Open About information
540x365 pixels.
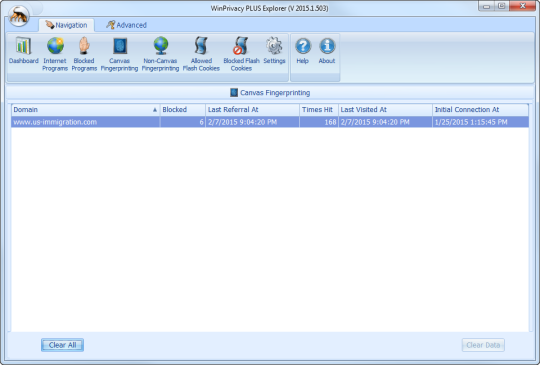(327, 51)
